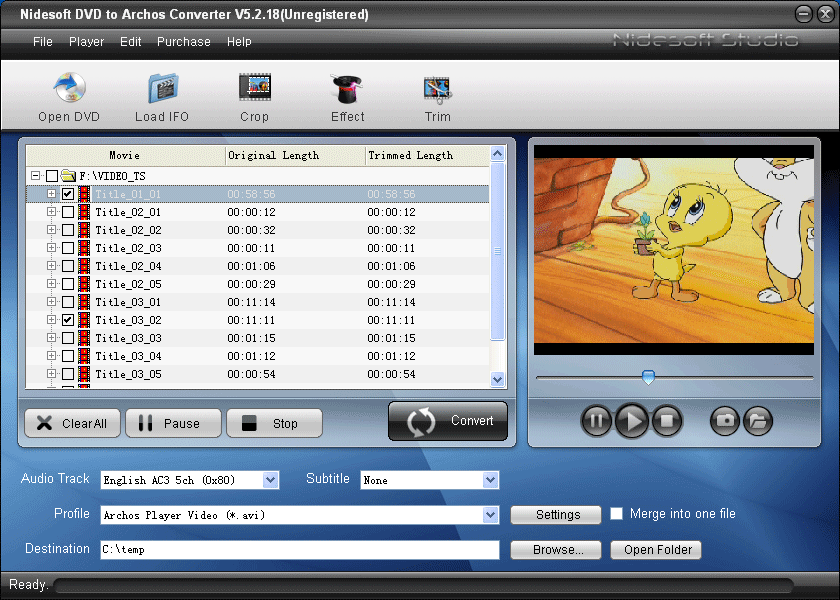Click the Stop conversion button
The width and height of the screenshot is (840, 600).
[274, 423]
